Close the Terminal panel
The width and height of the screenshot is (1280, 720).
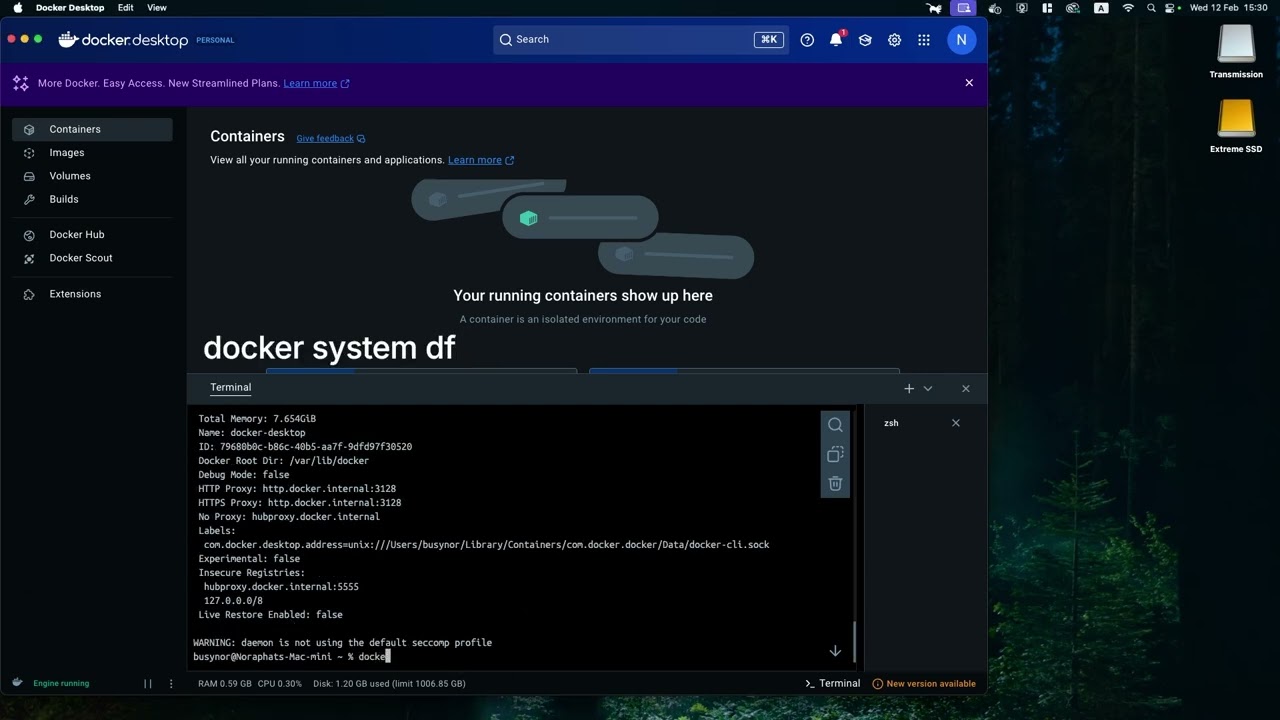[x=965, y=388]
